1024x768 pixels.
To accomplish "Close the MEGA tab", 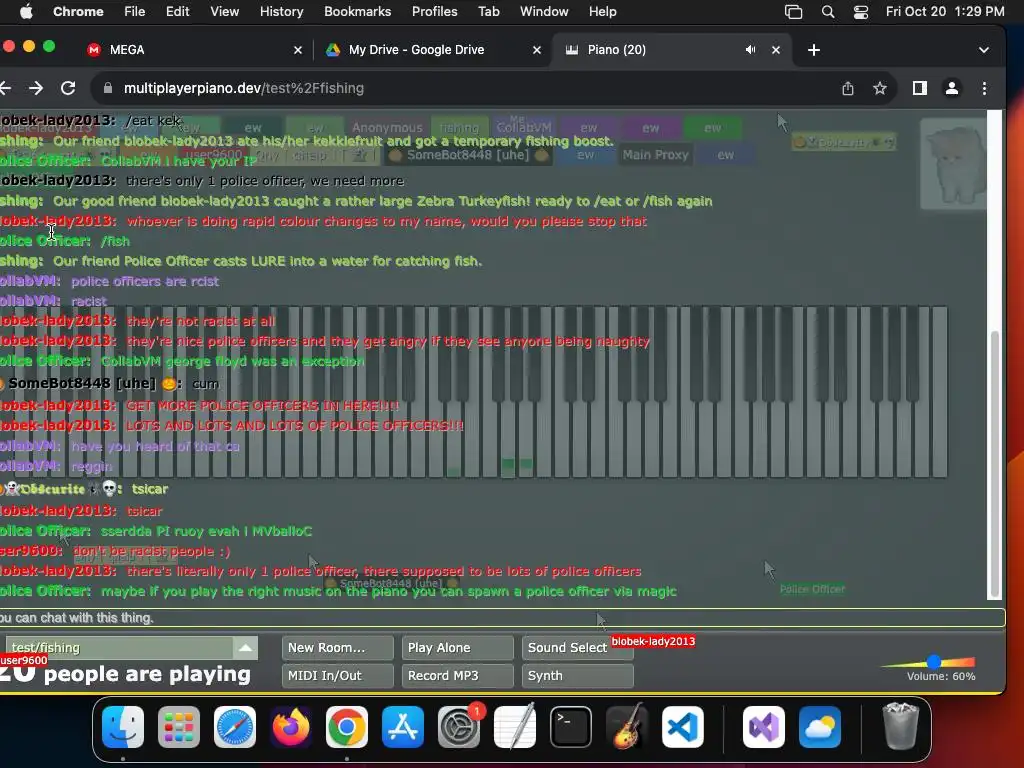I will coord(298,50).
